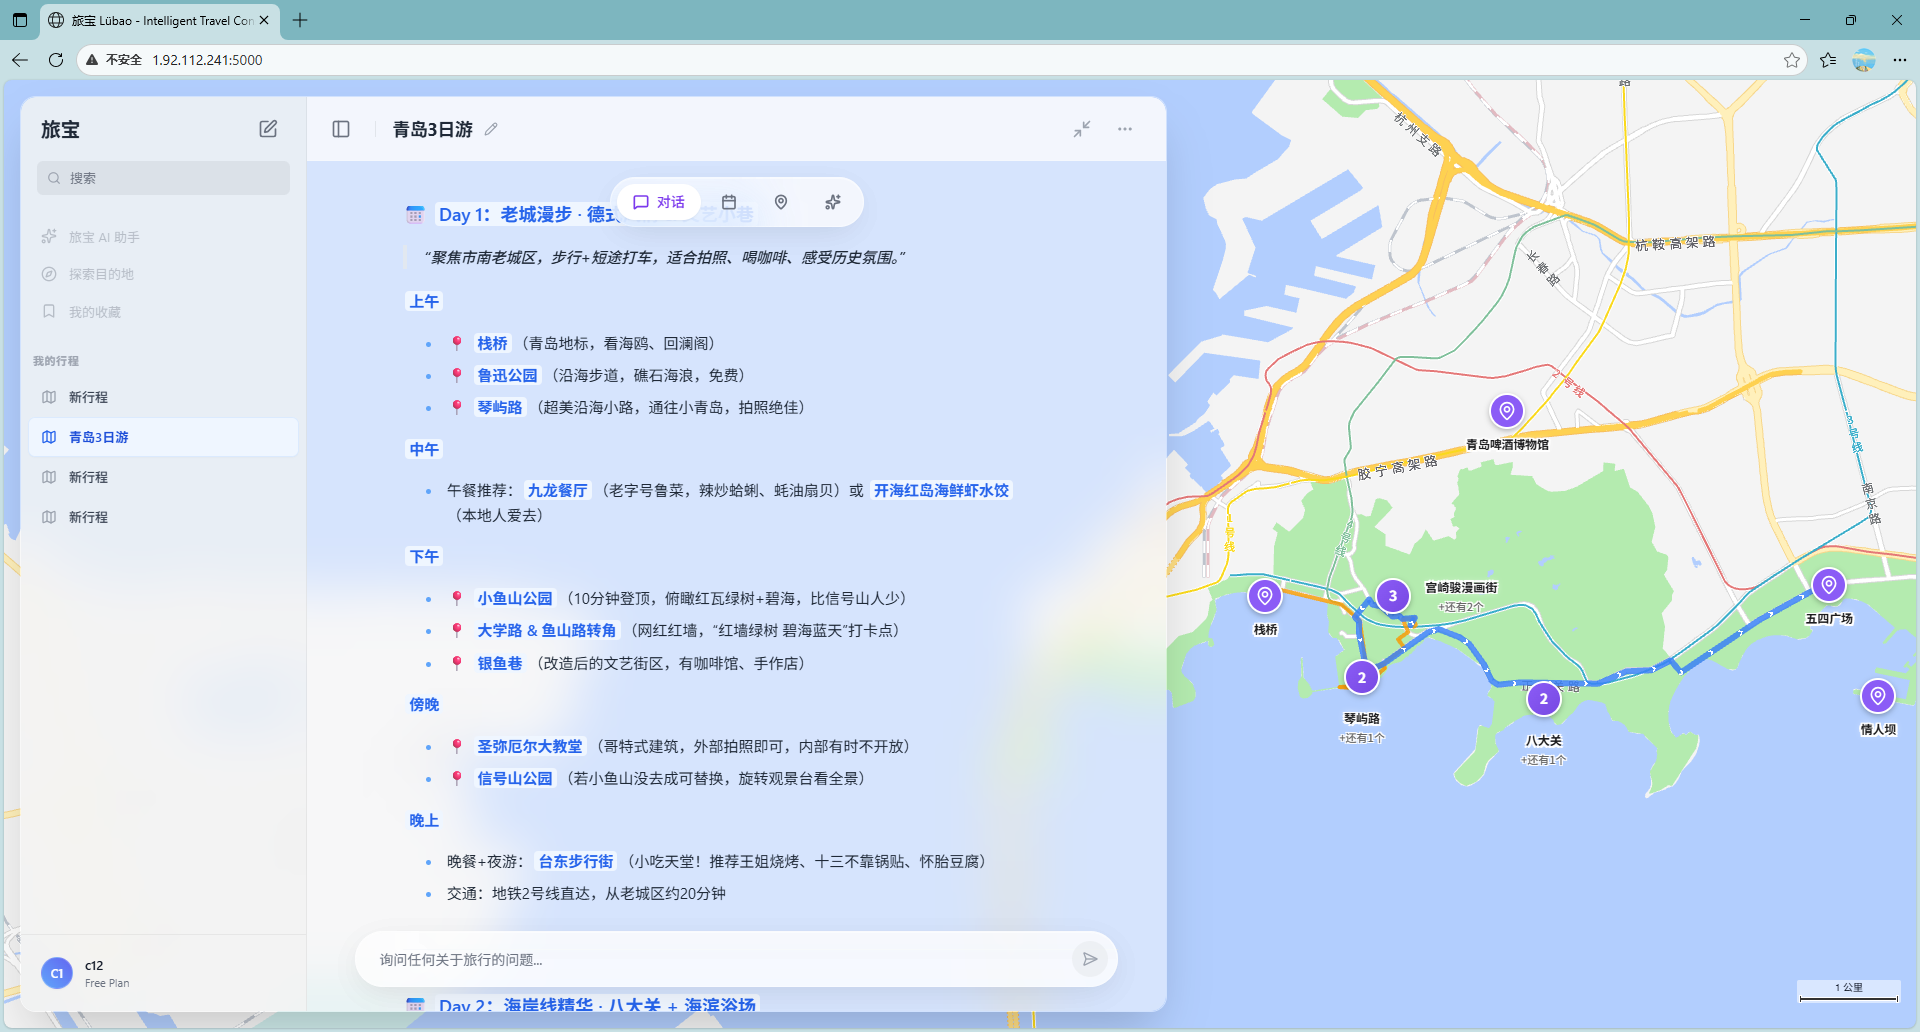Viewport: 1920px width, 1032px height.
Task: Open the 开海红岛海鲜虾水饺 link
Action: (x=941, y=490)
